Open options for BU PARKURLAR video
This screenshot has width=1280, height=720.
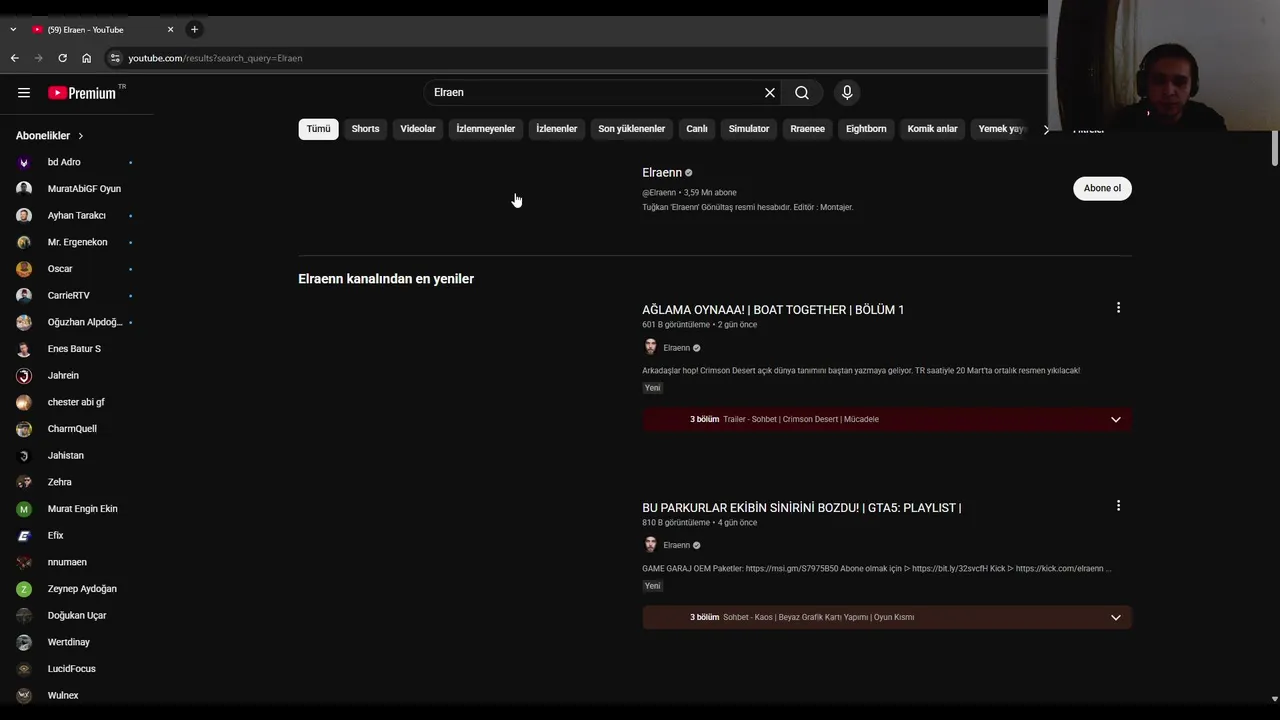(x=1118, y=506)
